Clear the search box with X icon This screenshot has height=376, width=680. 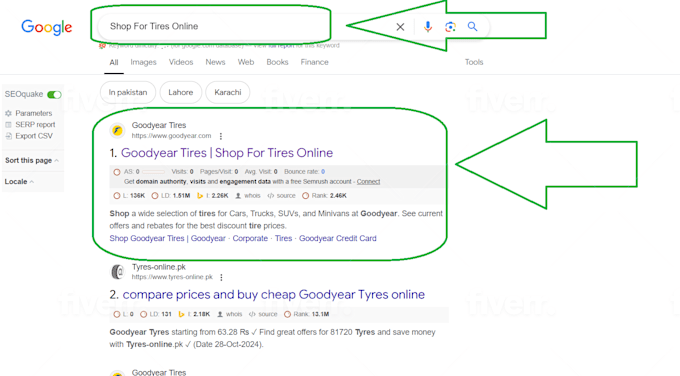pos(400,27)
